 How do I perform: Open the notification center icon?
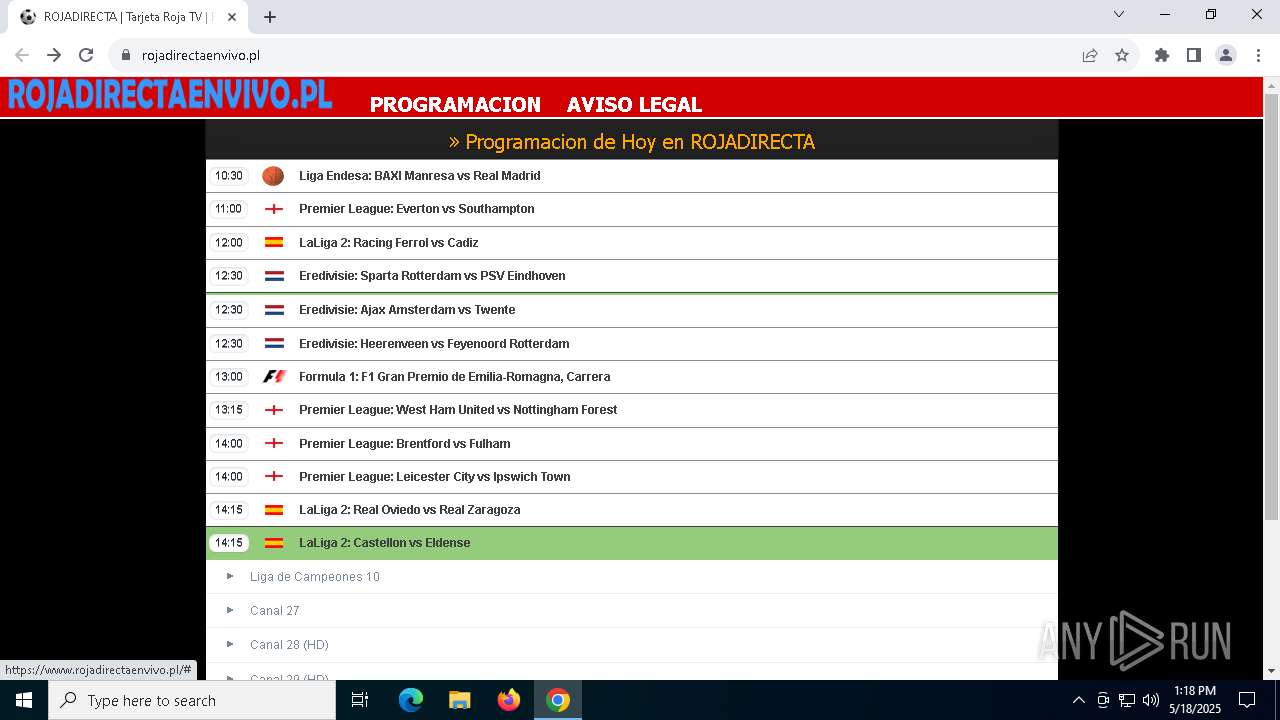(x=1247, y=700)
